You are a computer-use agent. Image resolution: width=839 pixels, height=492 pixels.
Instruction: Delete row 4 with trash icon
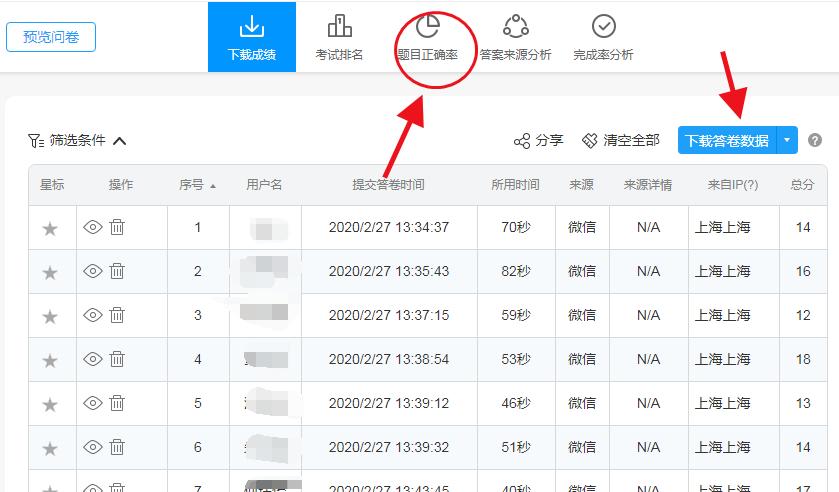coord(117,359)
